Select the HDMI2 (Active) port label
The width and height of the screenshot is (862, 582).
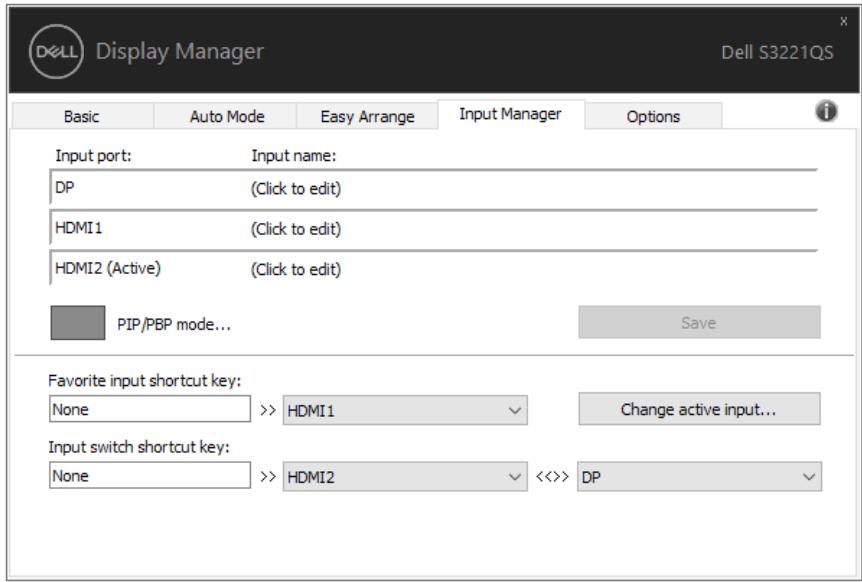coord(108,268)
